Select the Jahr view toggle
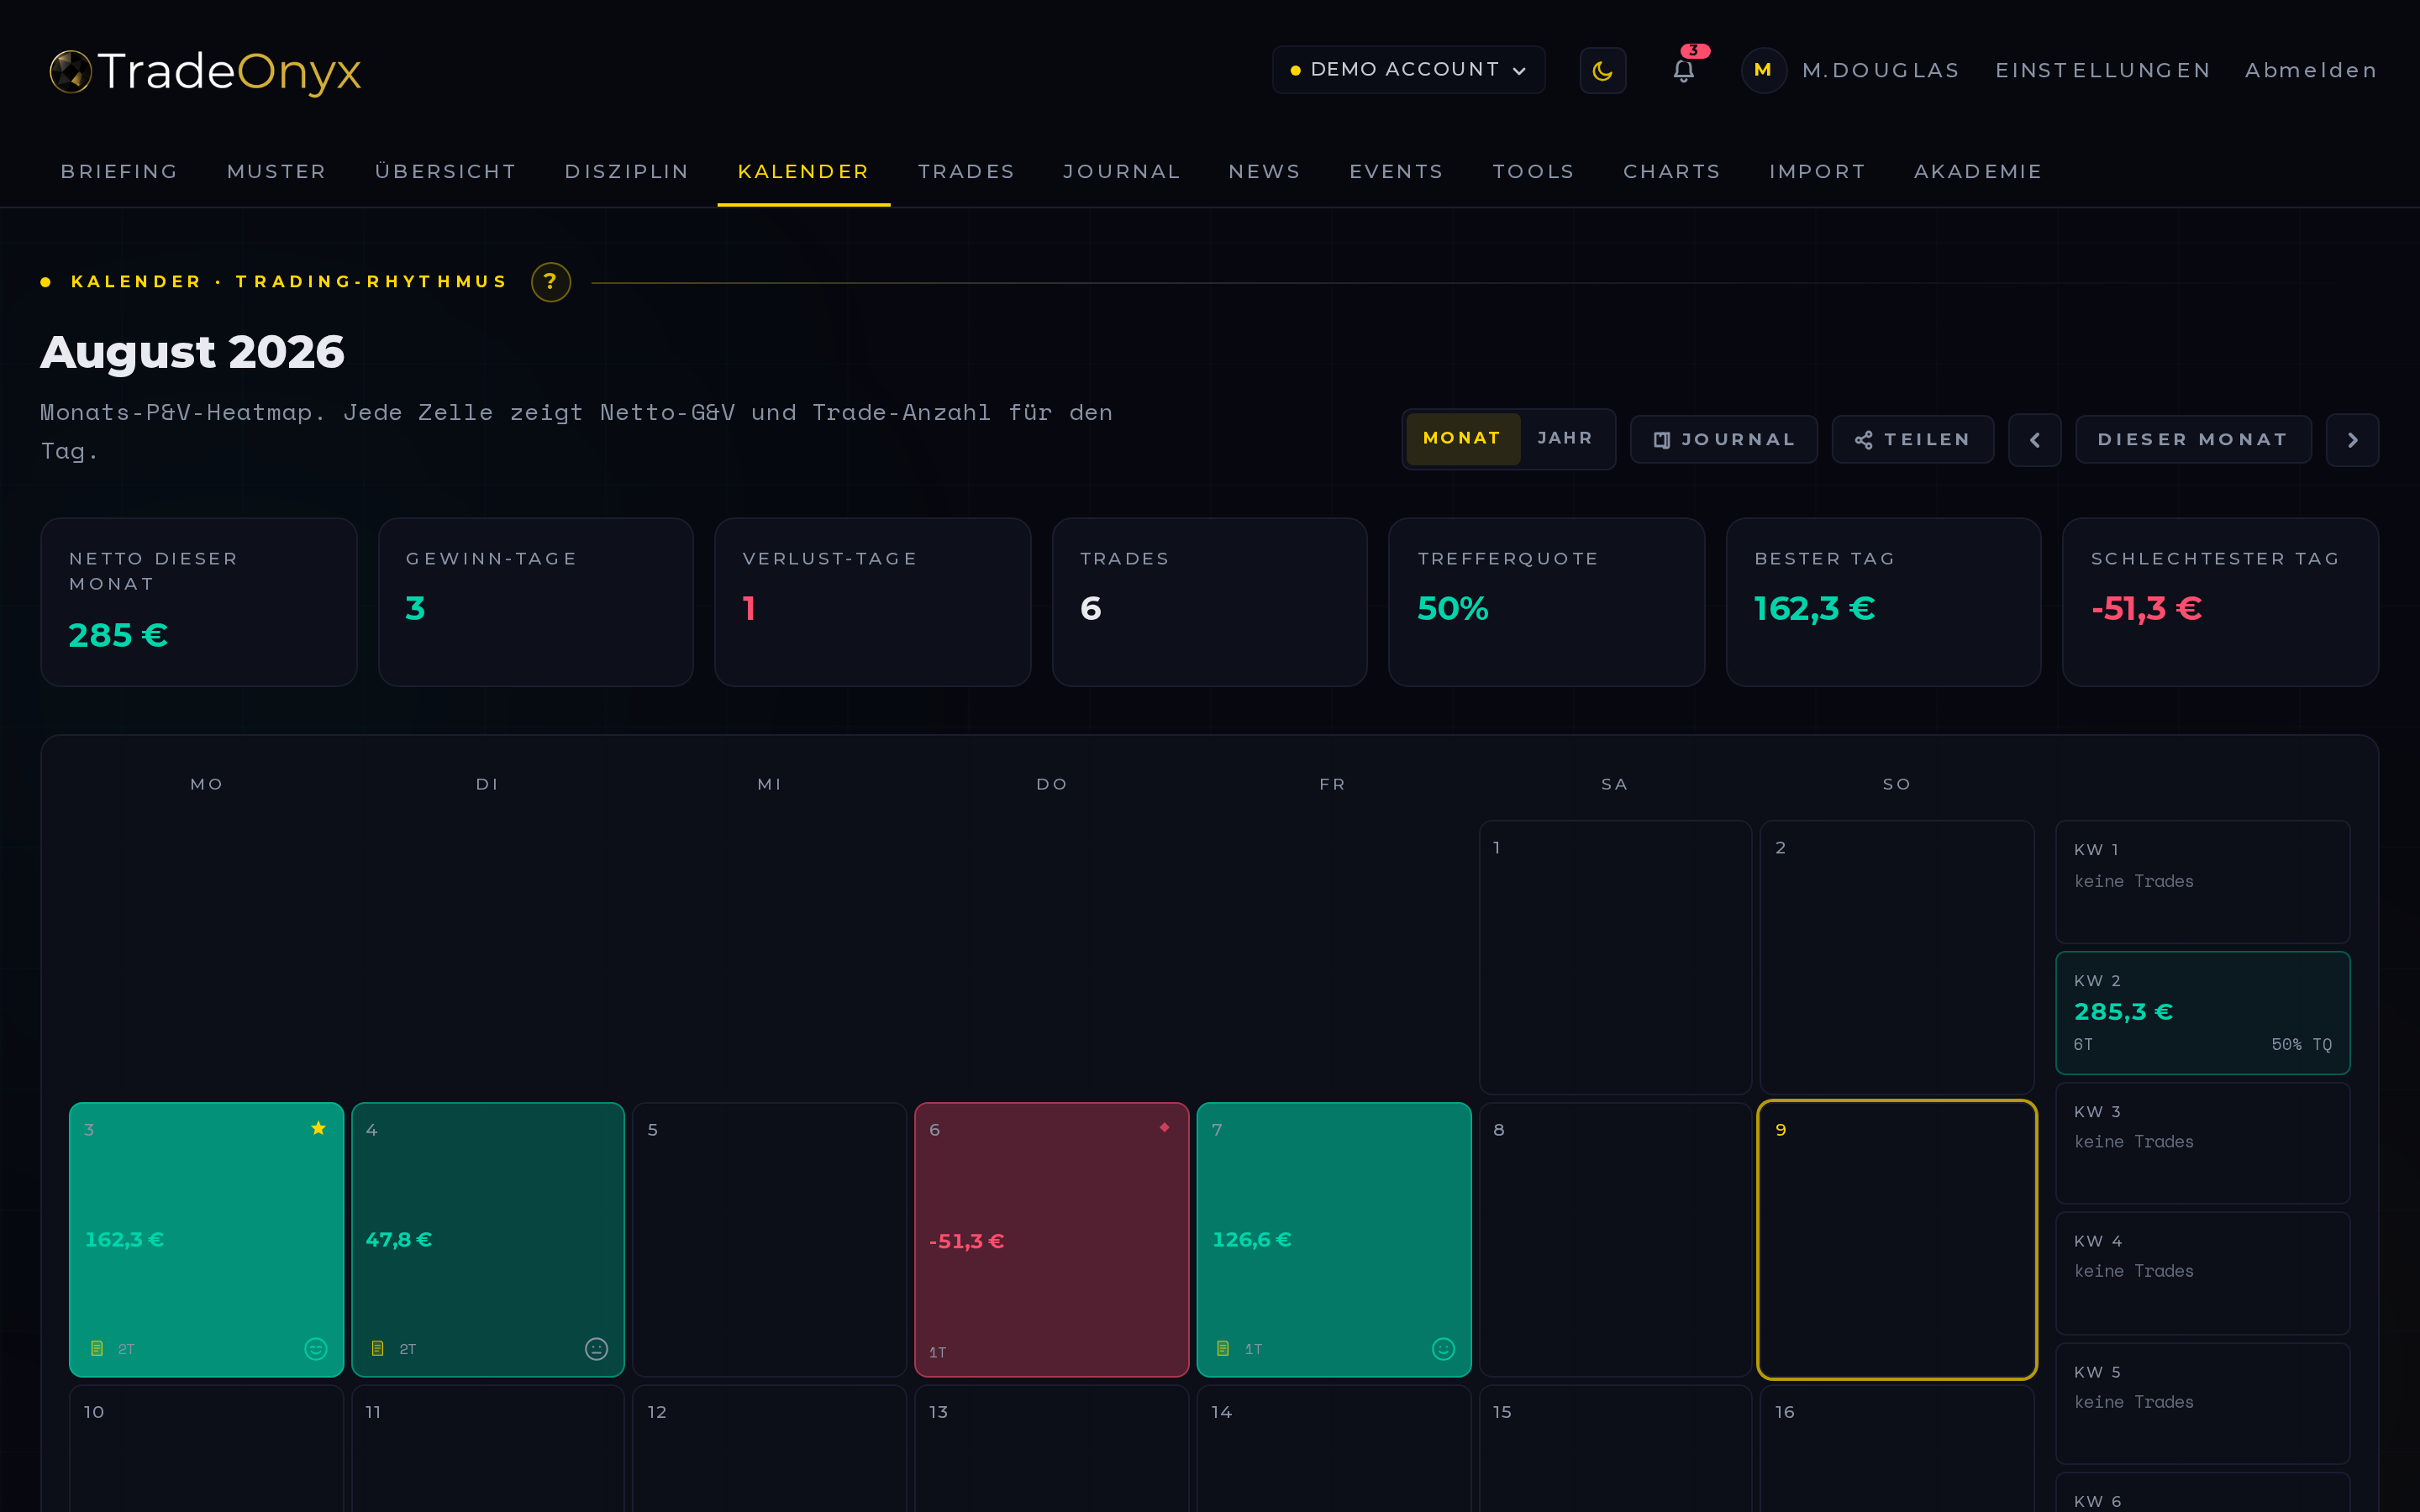 (x=1564, y=438)
